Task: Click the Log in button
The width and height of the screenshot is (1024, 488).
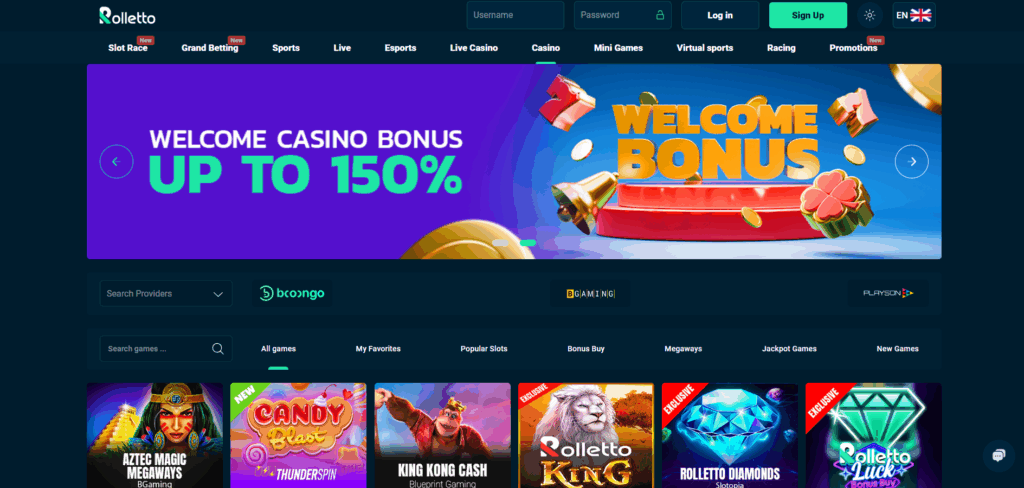Action: click(x=720, y=15)
